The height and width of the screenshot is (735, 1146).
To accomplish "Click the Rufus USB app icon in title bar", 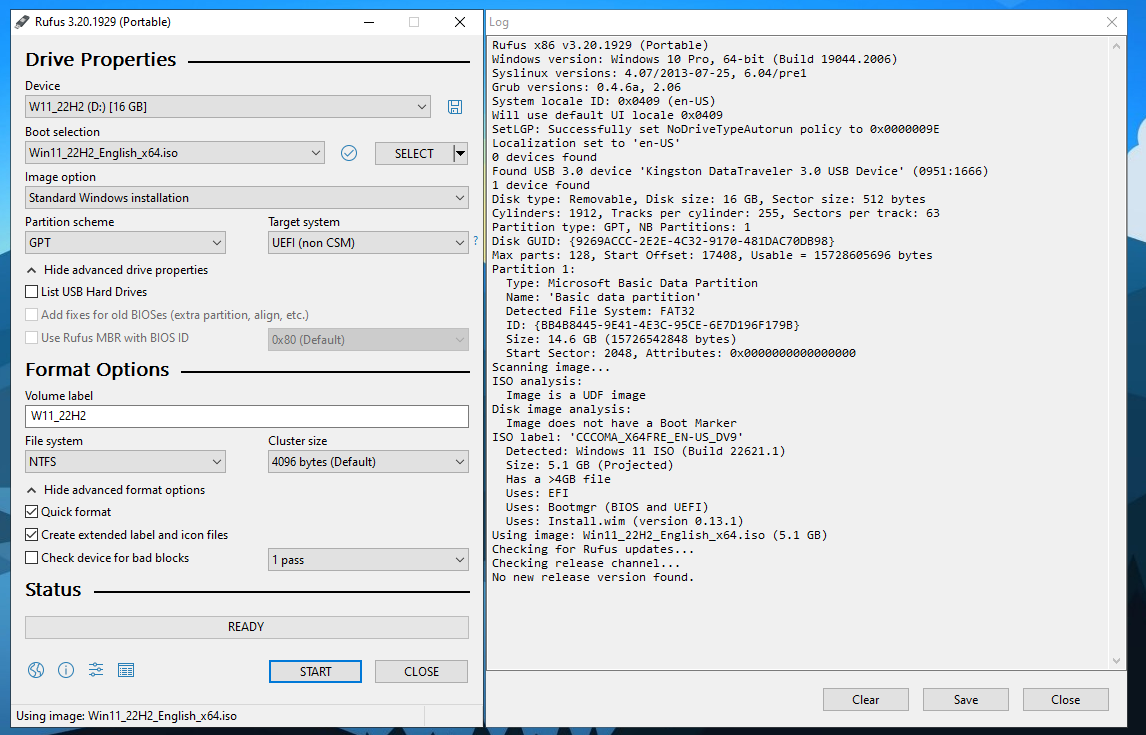I will [22, 22].
